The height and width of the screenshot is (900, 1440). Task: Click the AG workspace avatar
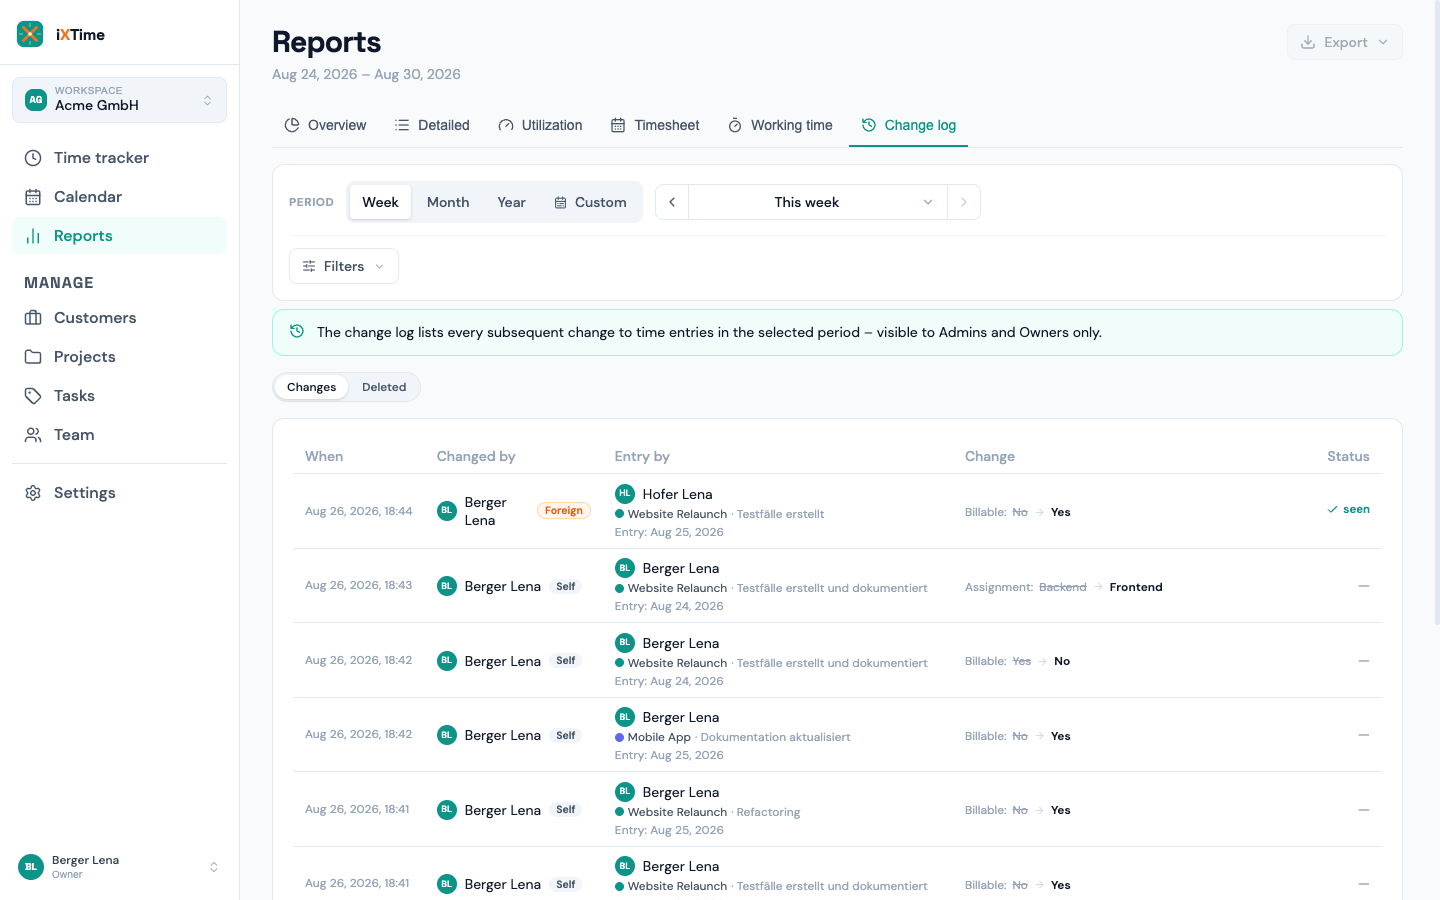pos(36,100)
